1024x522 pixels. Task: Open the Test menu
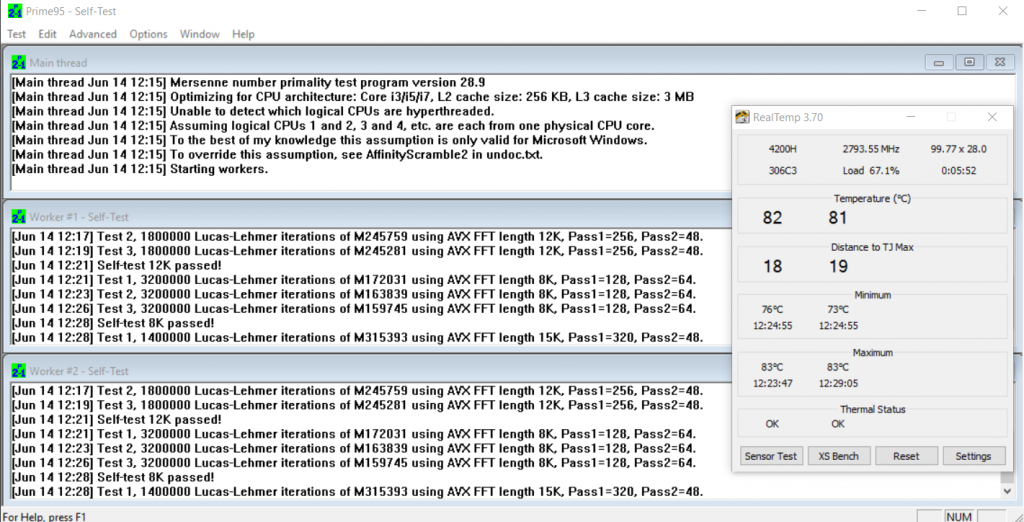tap(17, 34)
